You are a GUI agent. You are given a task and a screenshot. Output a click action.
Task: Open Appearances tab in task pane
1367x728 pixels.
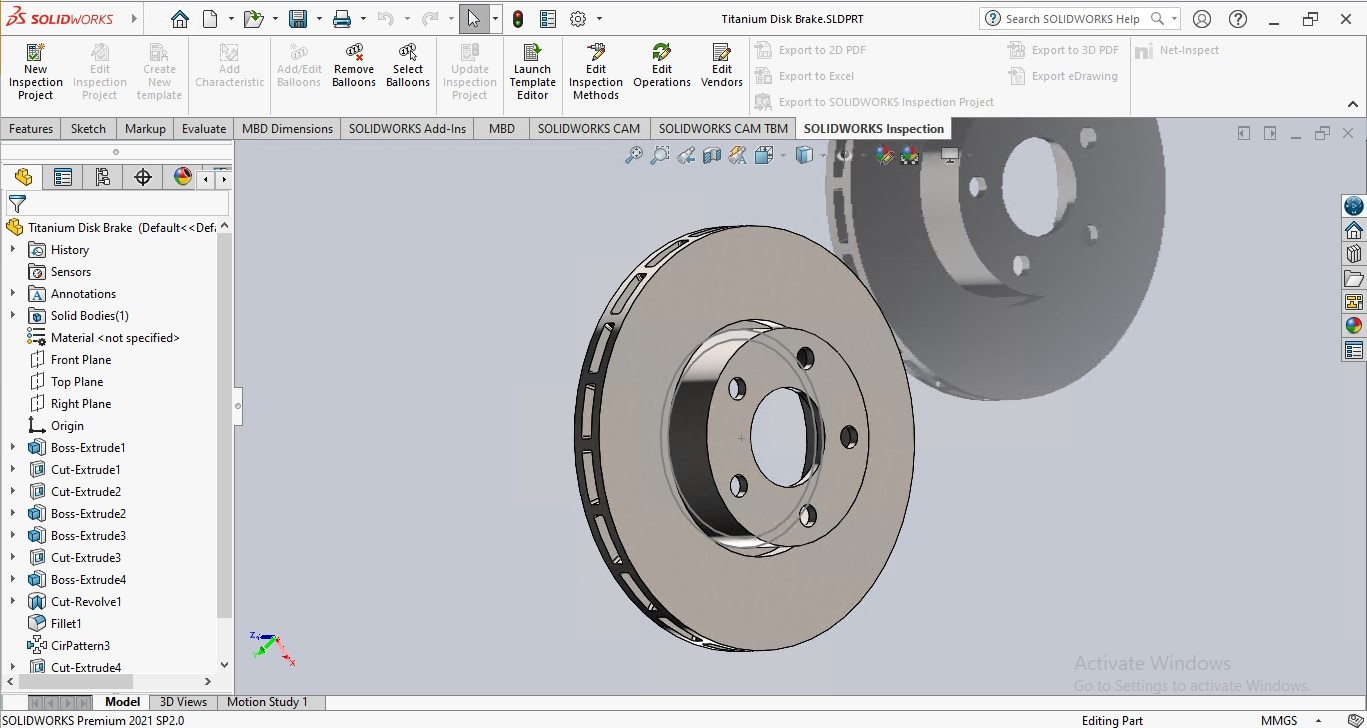tap(1354, 326)
